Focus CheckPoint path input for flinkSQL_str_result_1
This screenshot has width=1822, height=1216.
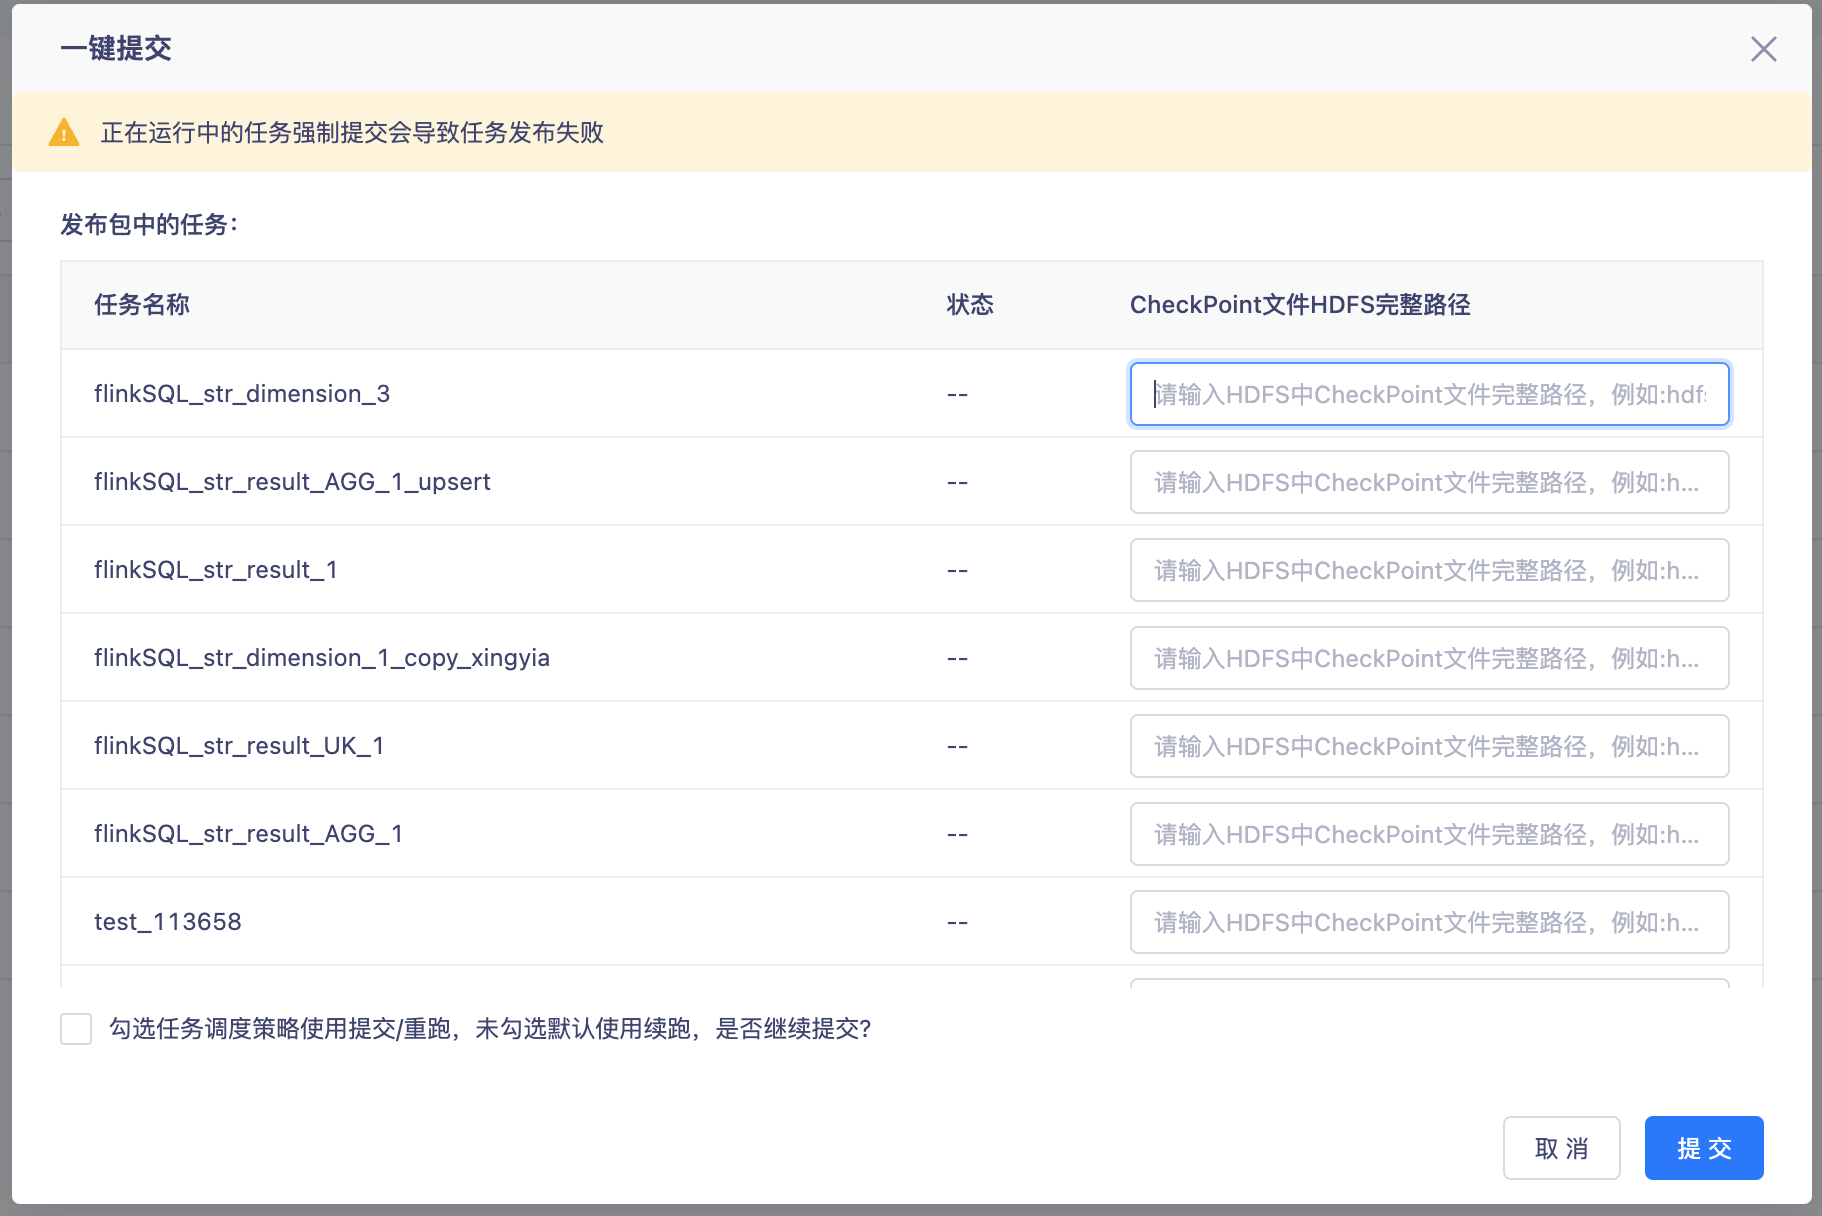tap(1429, 570)
